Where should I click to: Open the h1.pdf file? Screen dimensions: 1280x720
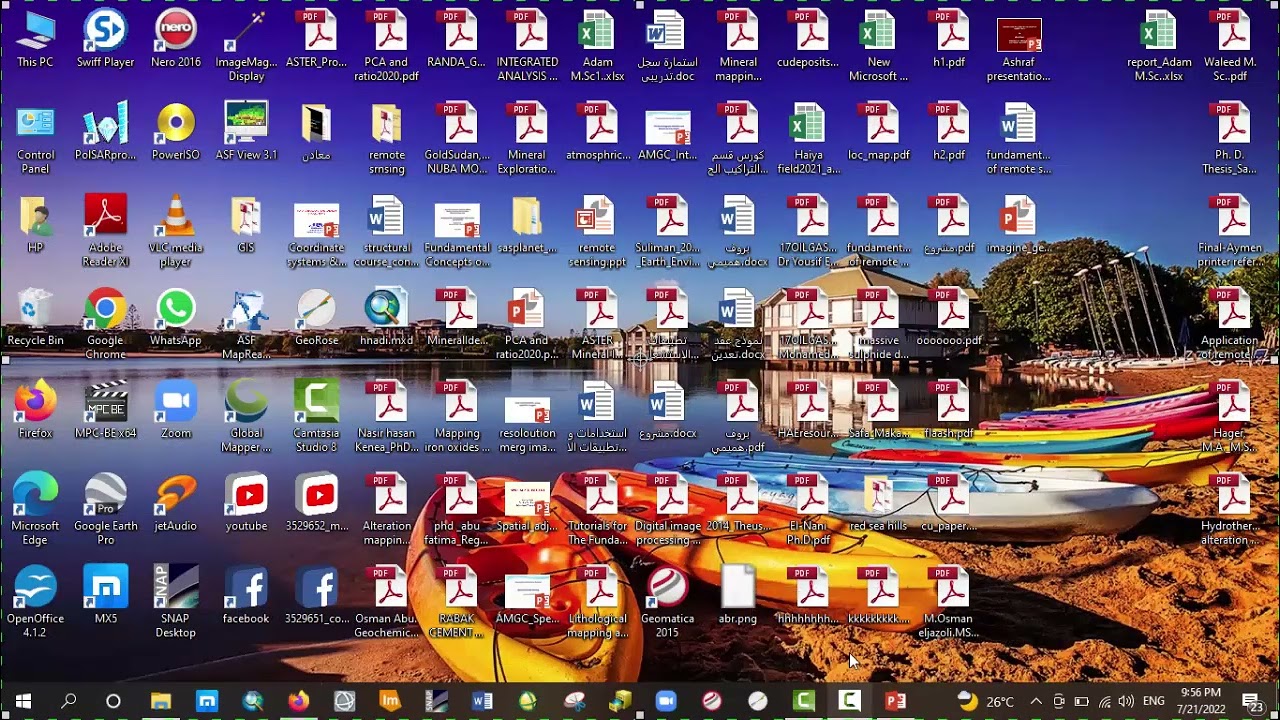(x=949, y=40)
